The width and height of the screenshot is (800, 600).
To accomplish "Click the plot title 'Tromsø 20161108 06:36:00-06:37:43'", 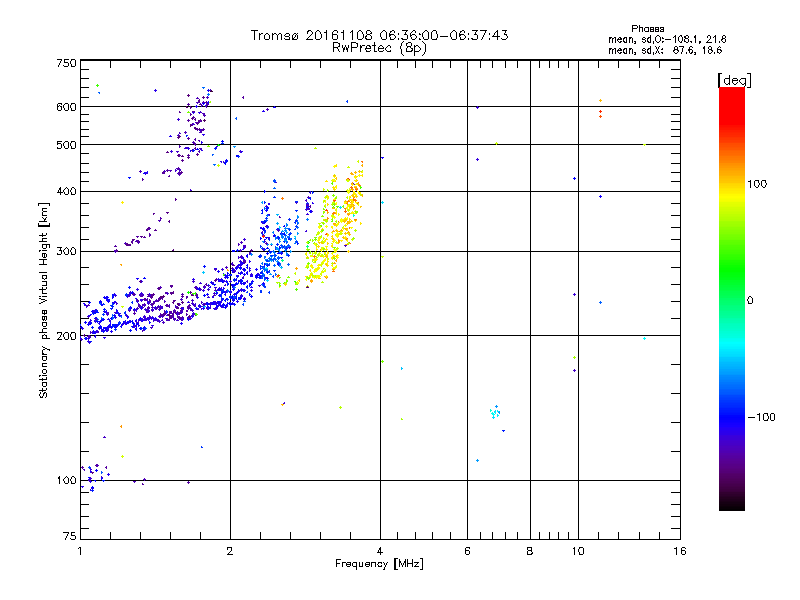I will point(379,35).
